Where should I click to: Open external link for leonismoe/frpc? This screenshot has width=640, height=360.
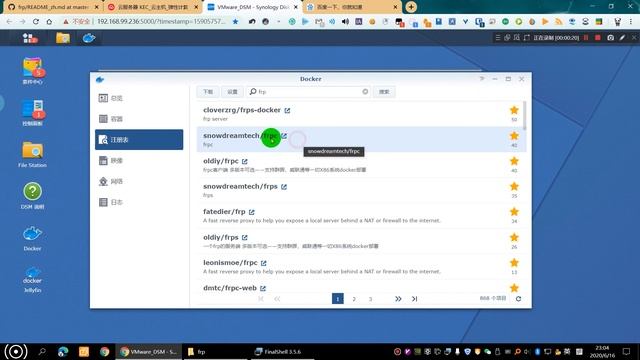pos(264,263)
